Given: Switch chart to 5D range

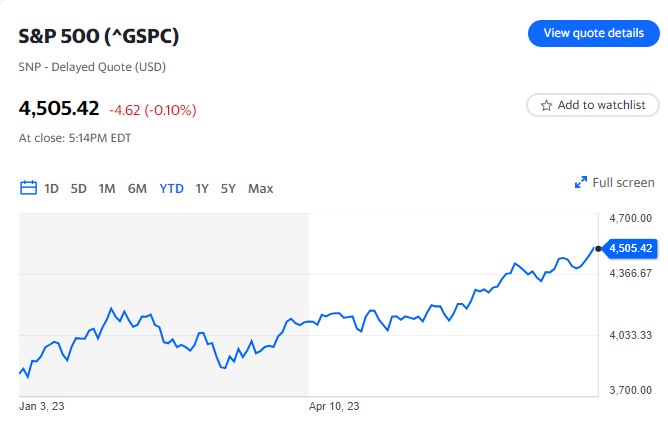Looking at the screenshot, I should pos(79,188).
